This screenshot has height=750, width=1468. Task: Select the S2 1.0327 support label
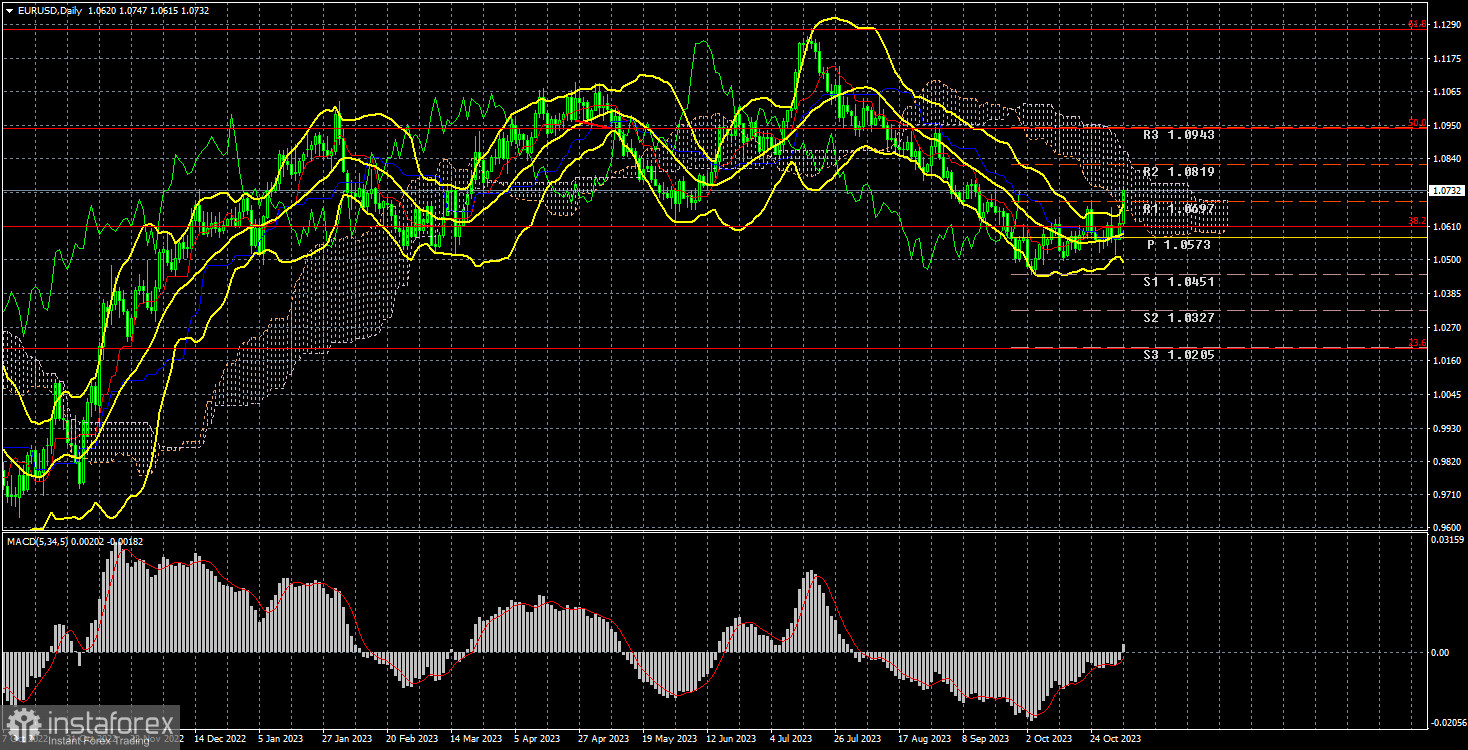click(x=1180, y=318)
